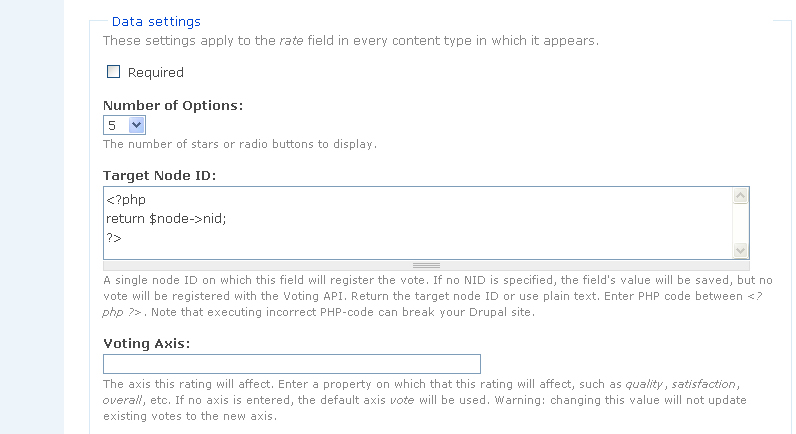Place cursor on the <?php line
The width and height of the screenshot is (796, 434).
tap(127, 199)
